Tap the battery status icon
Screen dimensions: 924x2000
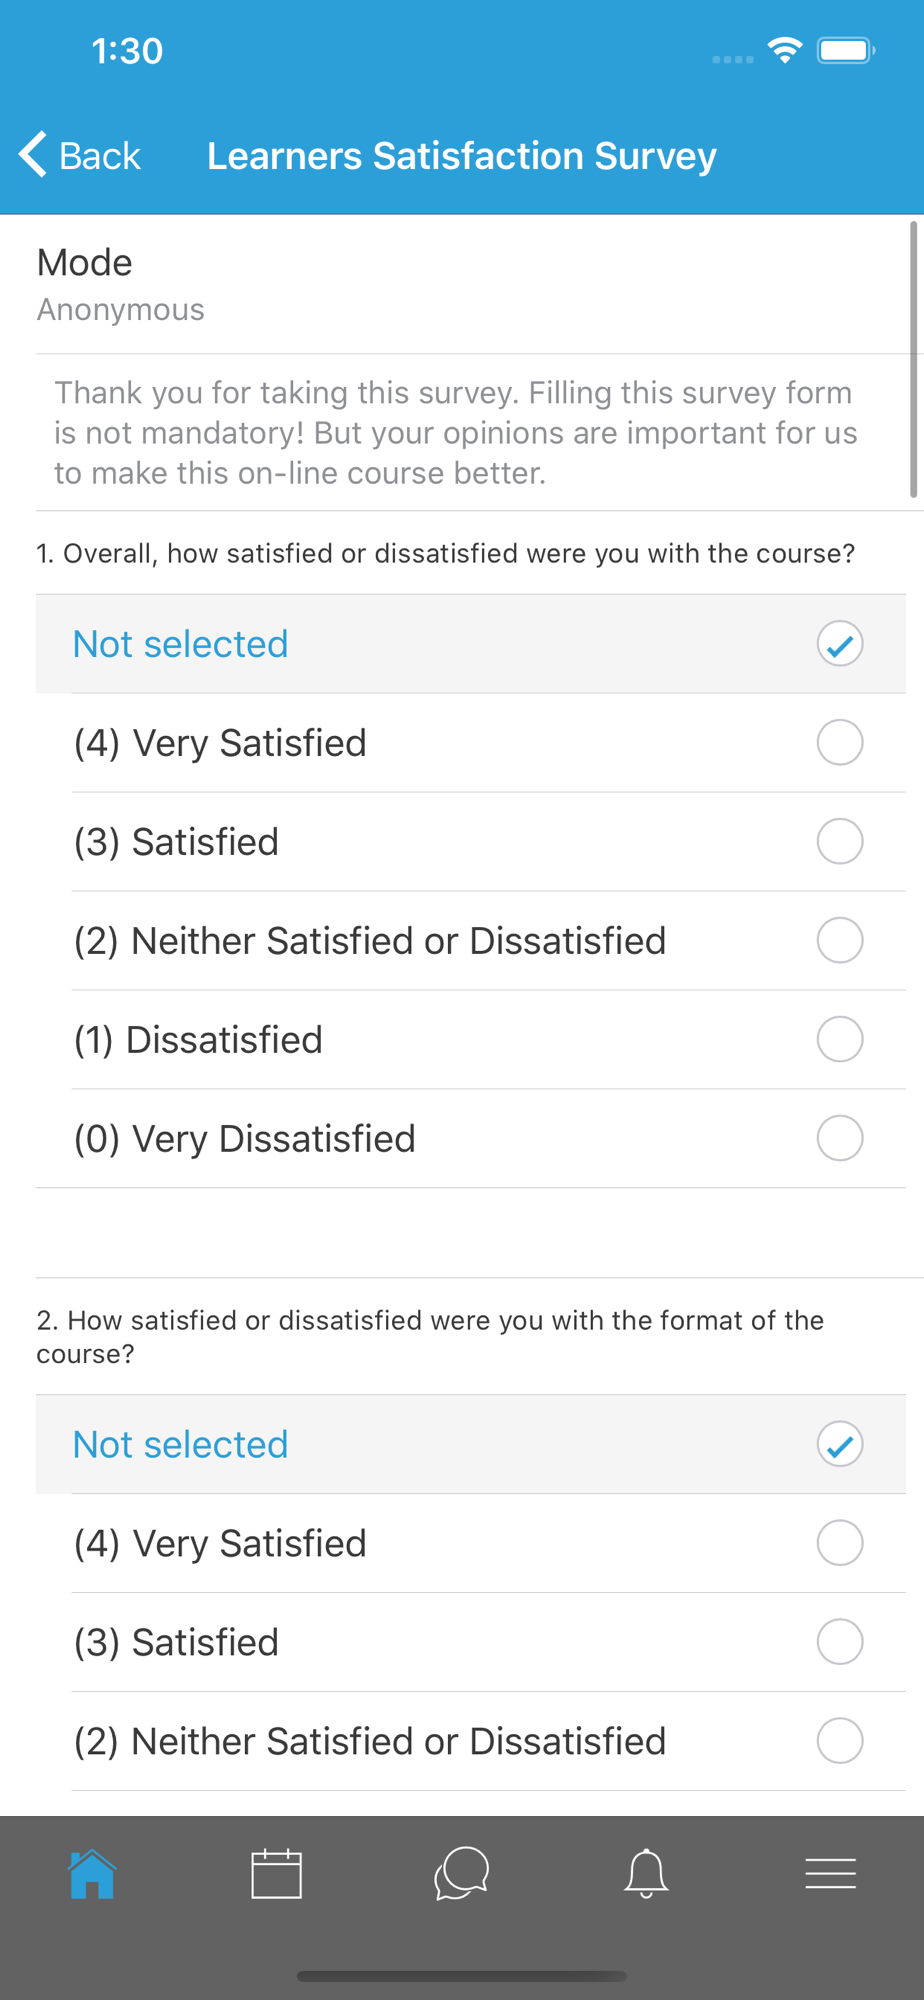pos(845,50)
